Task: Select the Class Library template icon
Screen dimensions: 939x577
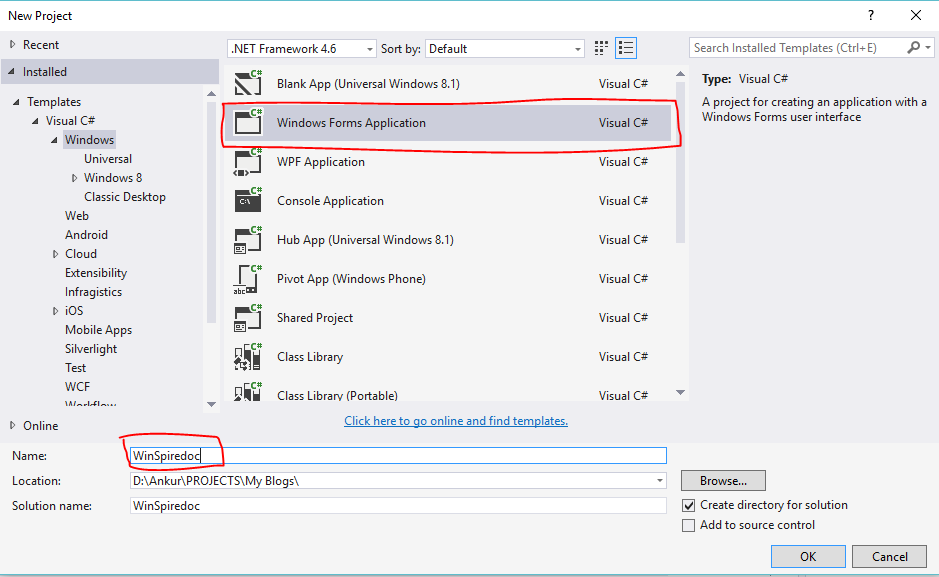Action: point(248,356)
